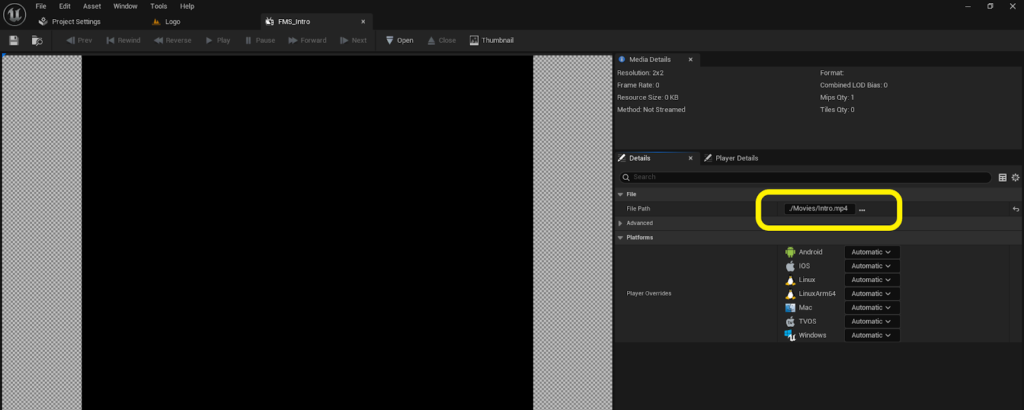Click the Pause playback button
This screenshot has width=1024, height=410.
click(259, 40)
